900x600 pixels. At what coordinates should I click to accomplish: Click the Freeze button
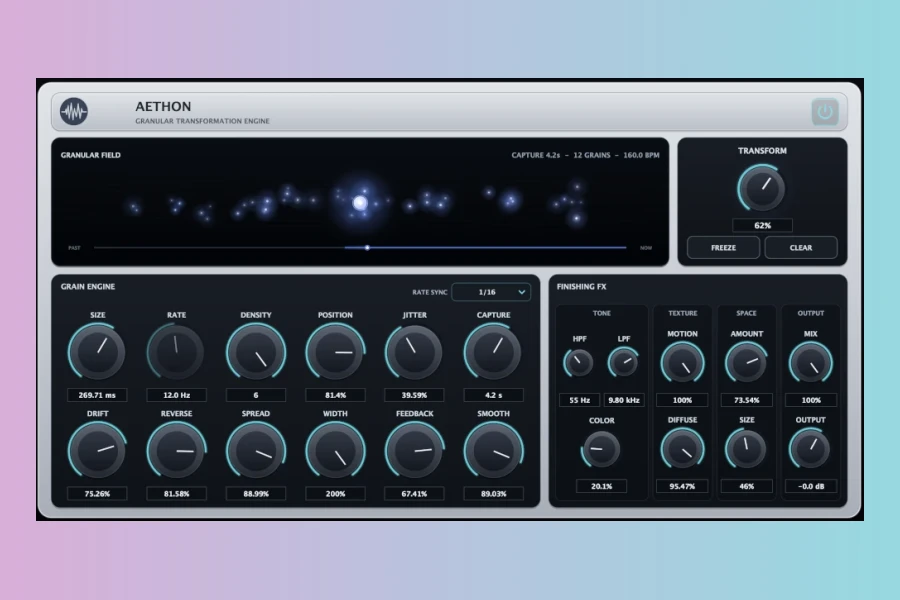click(723, 247)
